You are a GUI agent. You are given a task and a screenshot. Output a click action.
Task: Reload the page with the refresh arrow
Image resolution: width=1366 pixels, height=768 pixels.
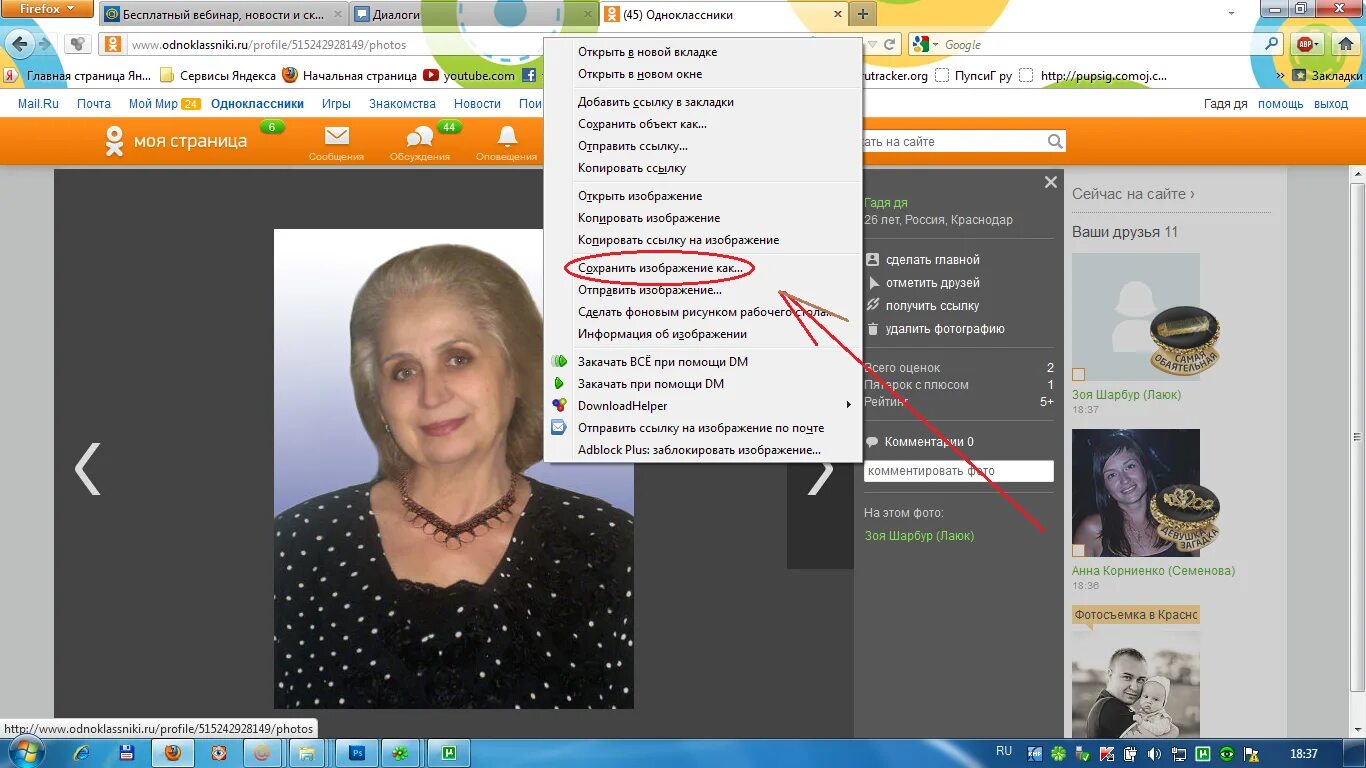pos(891,45)
